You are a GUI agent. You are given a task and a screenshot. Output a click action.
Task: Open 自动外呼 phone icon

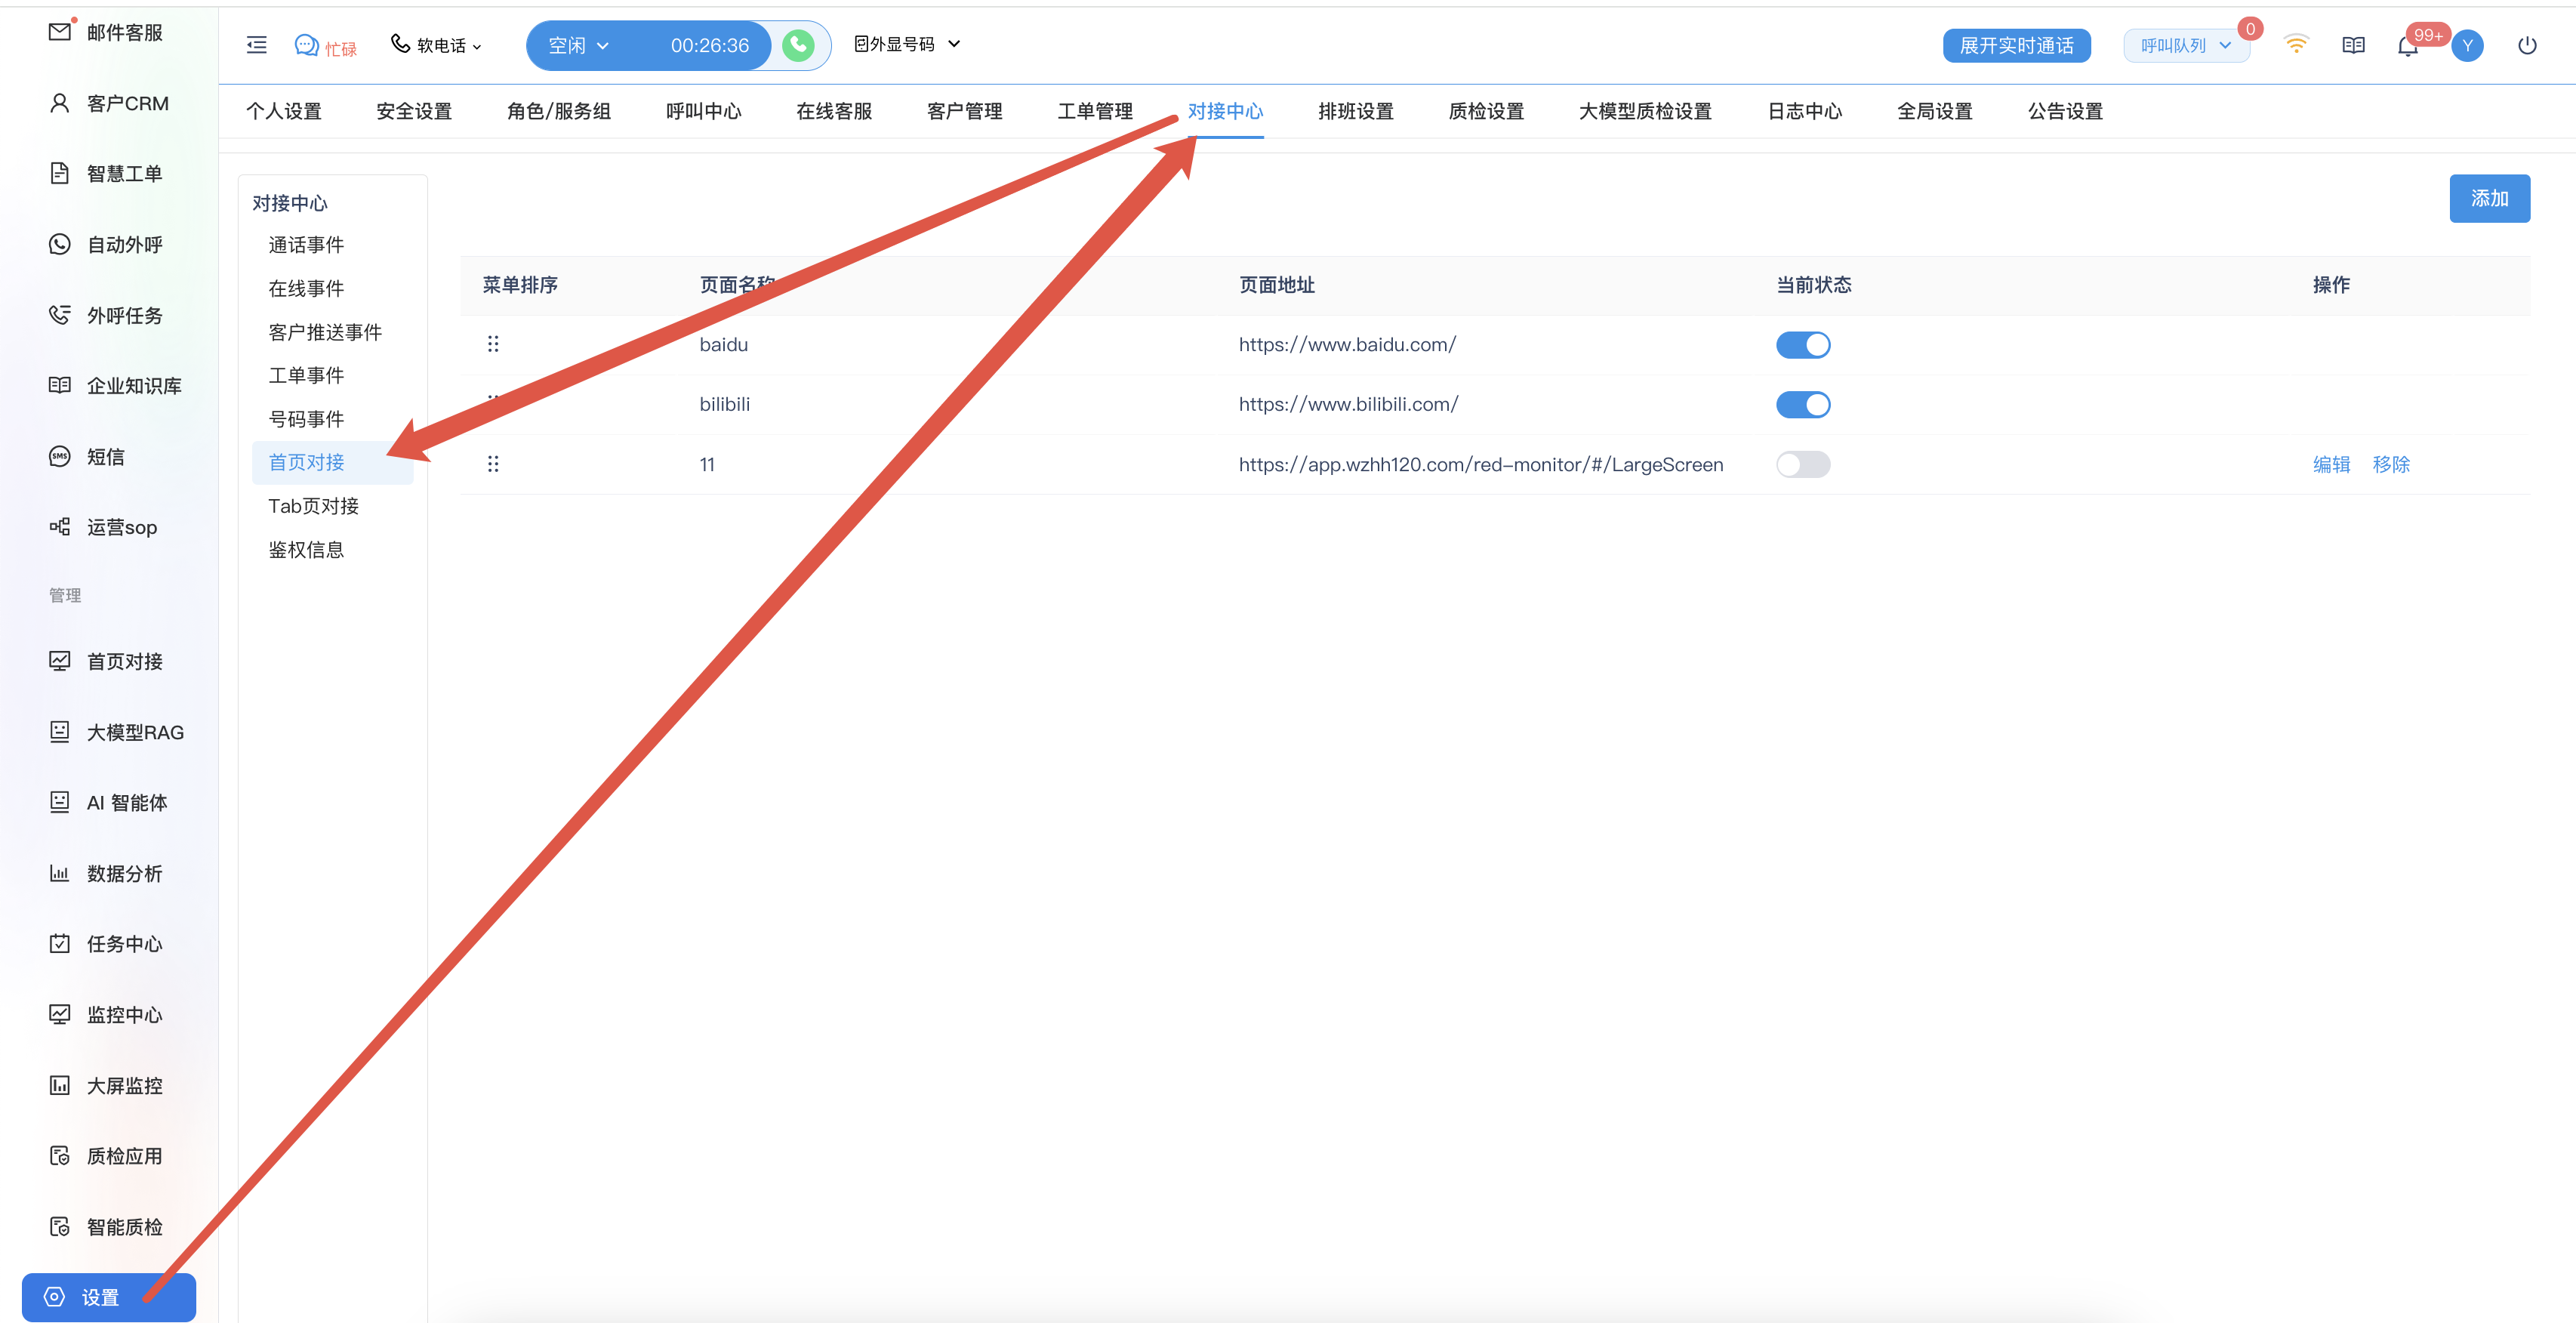pos(60,244)
